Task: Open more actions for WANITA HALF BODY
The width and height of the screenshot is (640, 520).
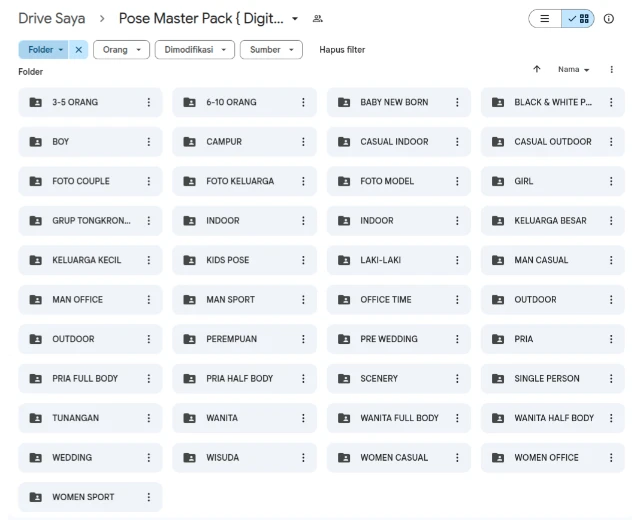Action: 611,418
